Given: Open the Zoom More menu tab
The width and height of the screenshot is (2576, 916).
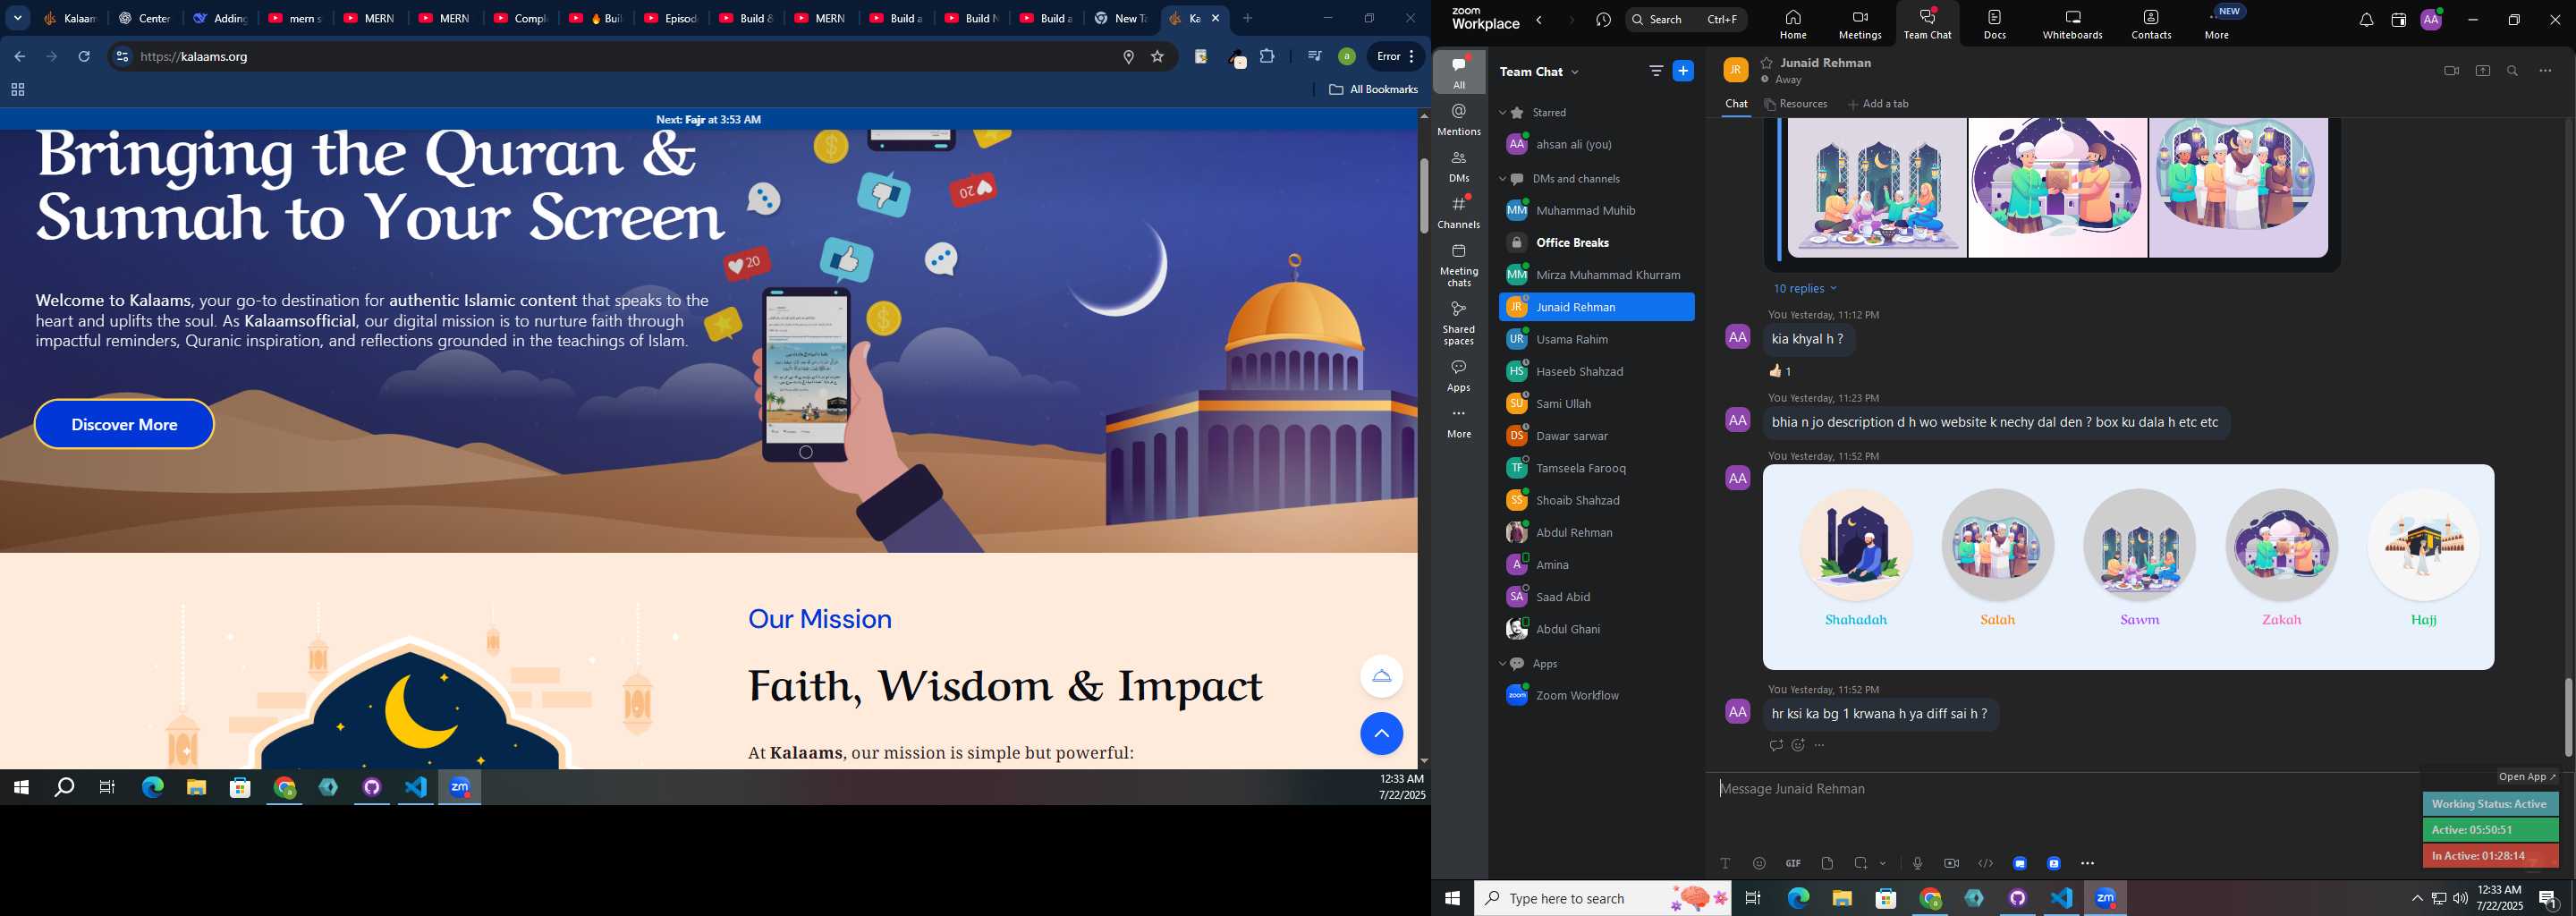Looking at the screenshot, I should coord(2217,24).
